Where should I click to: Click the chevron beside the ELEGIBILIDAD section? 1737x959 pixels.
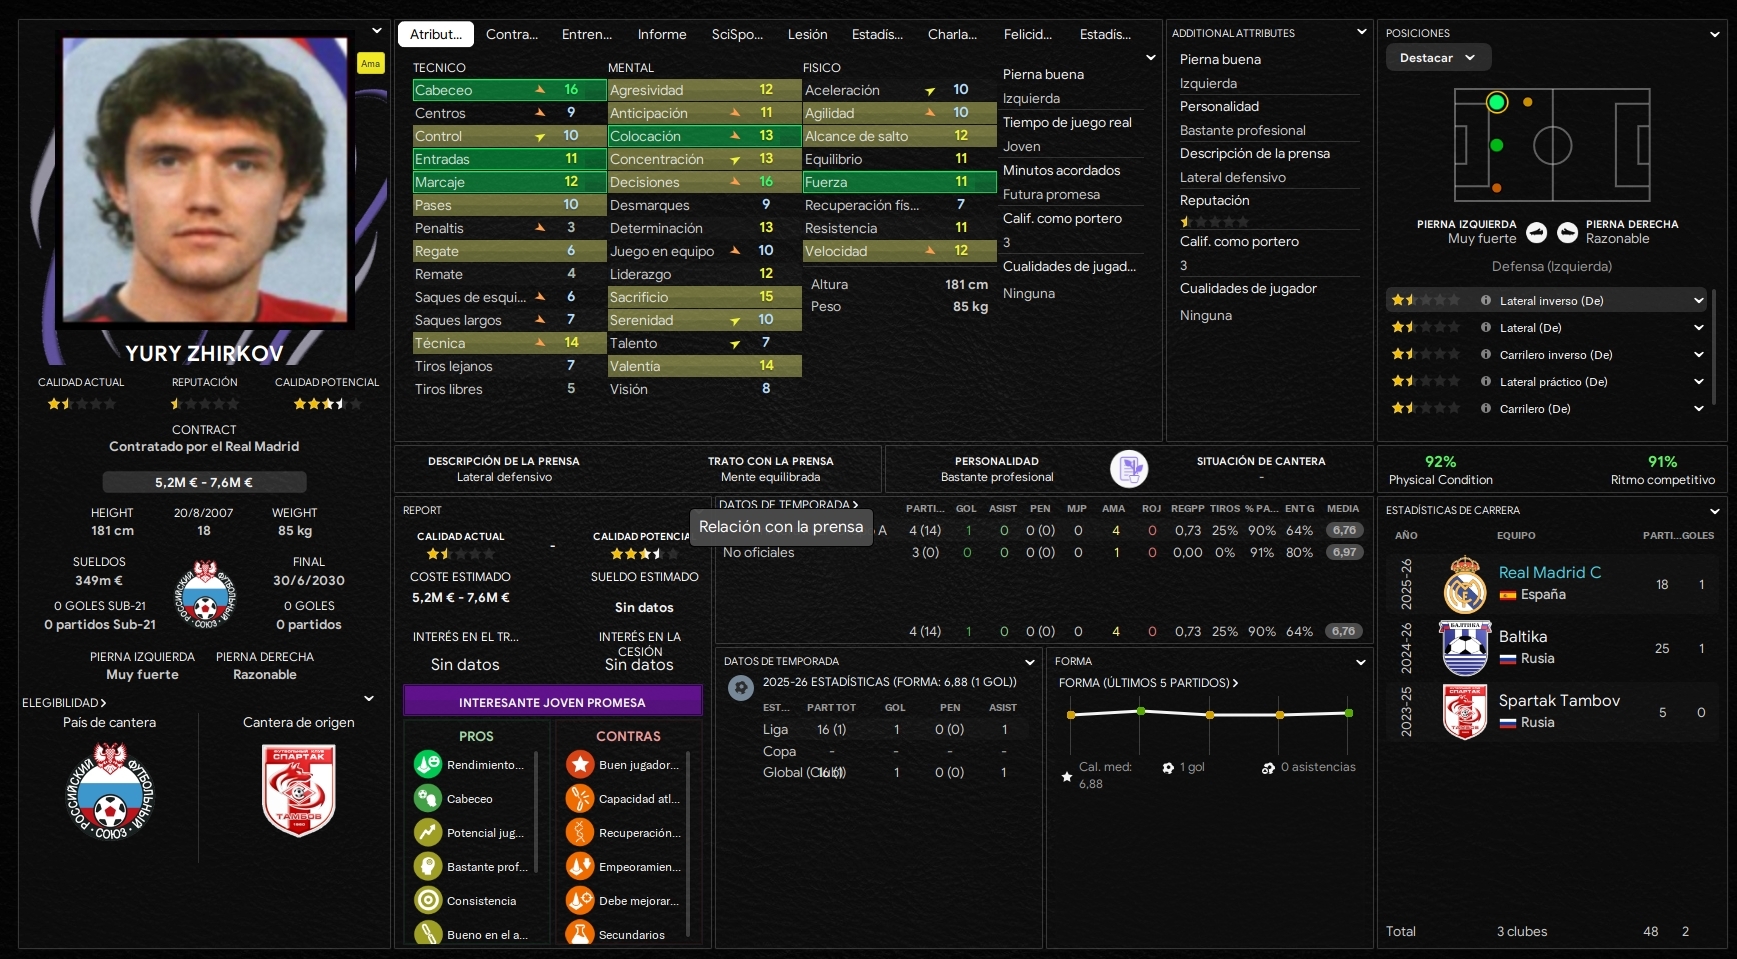pyautogui.click(x=369, y=699)
